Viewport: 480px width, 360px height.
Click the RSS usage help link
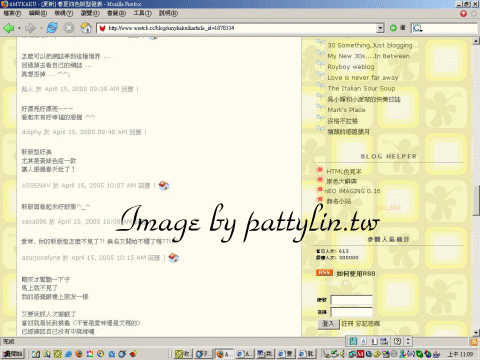356,274
